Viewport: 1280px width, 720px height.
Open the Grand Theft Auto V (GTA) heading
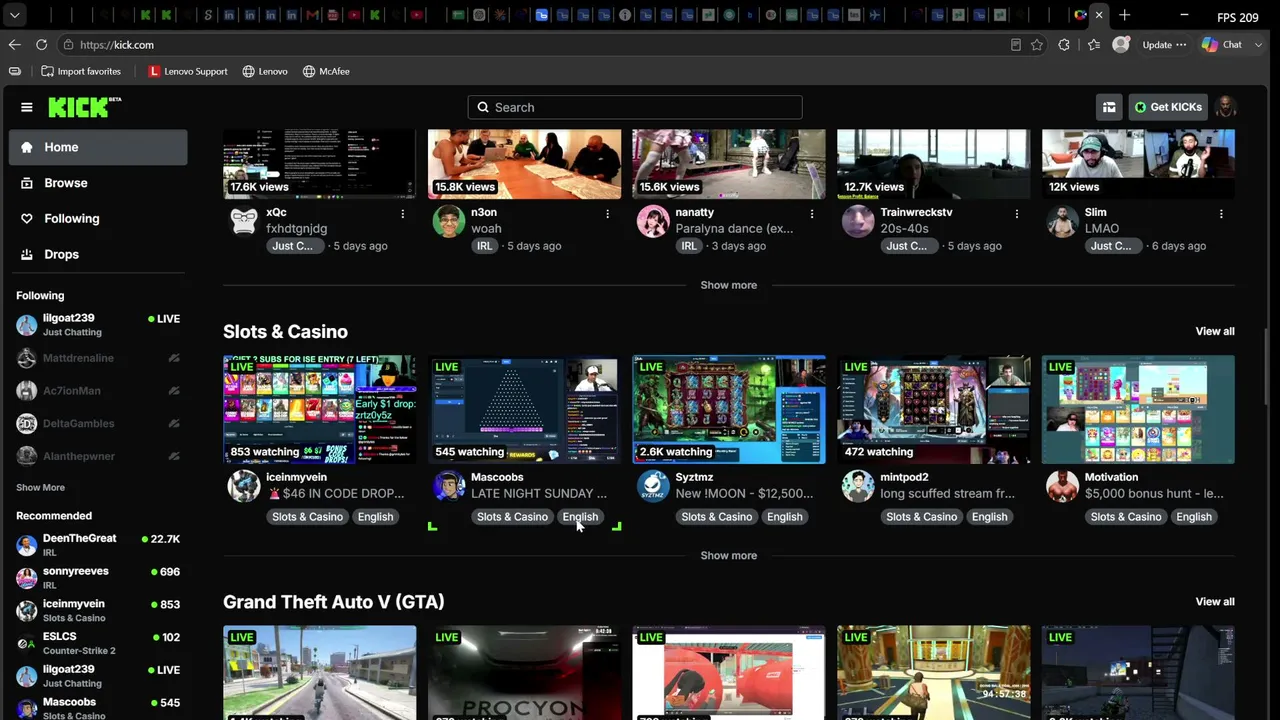point(333,601)
